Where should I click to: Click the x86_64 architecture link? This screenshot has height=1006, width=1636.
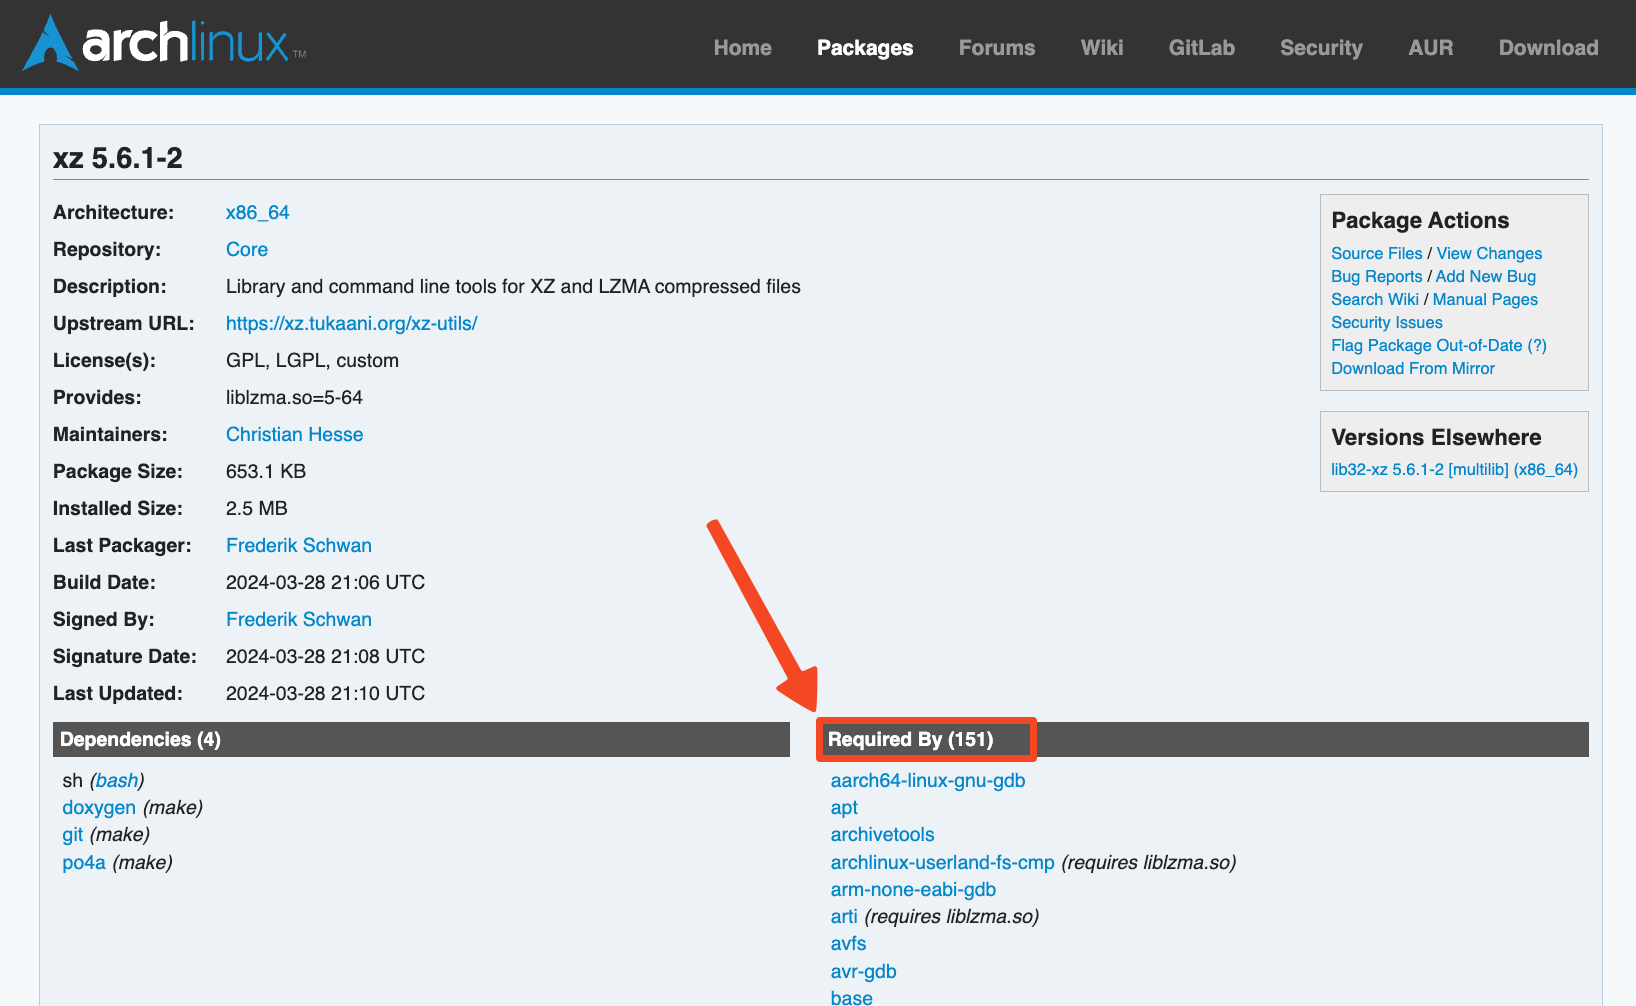[x=257, y=213]
